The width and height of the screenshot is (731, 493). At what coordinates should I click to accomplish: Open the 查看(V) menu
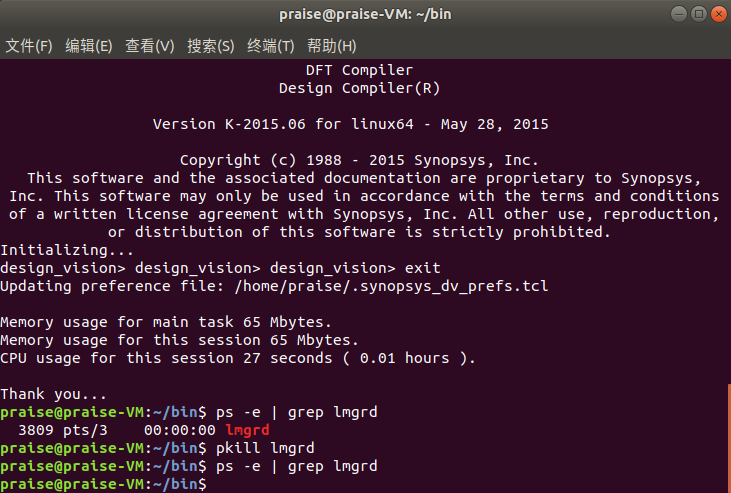point(149,46)
